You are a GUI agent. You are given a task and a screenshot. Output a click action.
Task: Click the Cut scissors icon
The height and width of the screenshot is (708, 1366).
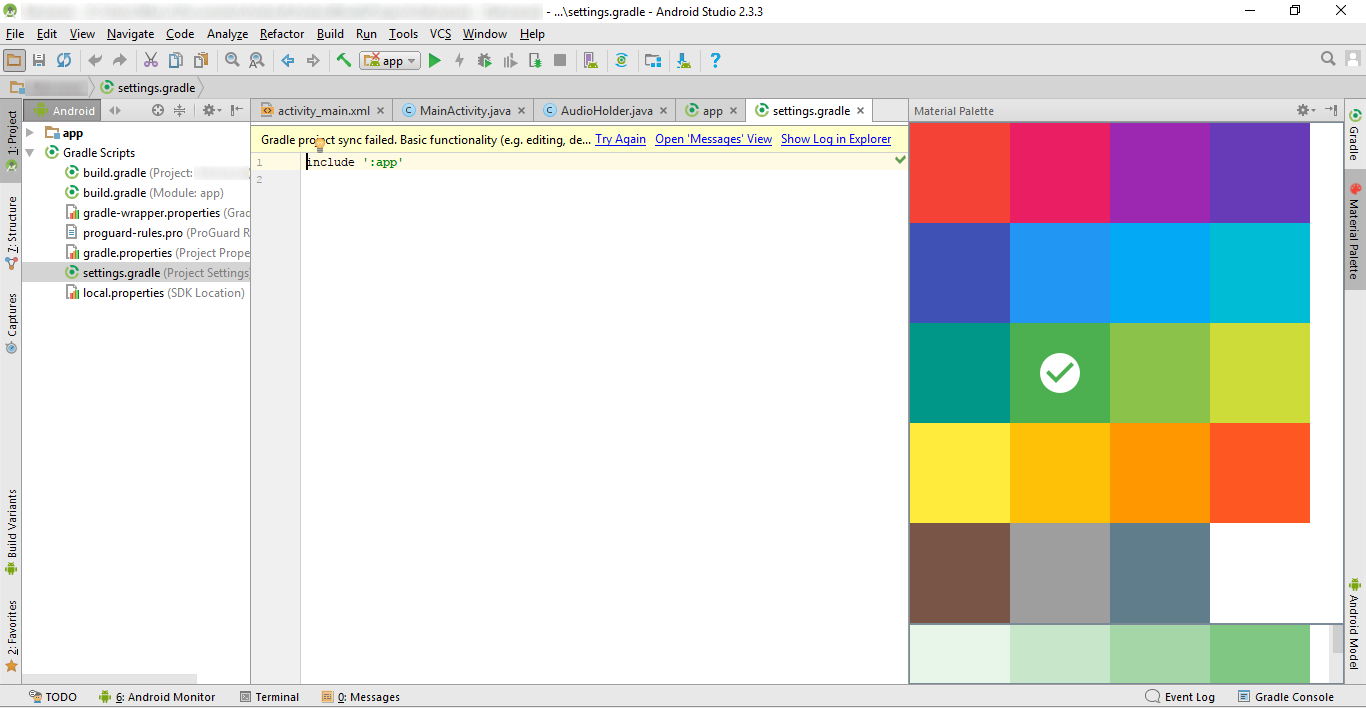[151, 60]
